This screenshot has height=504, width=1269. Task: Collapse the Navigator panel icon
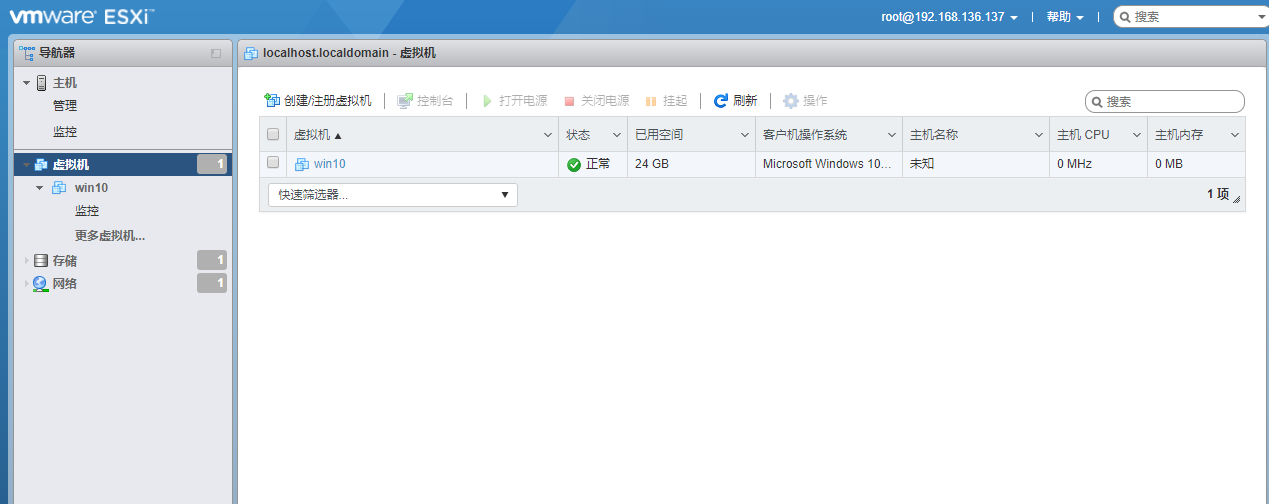(x=216, y=53)
